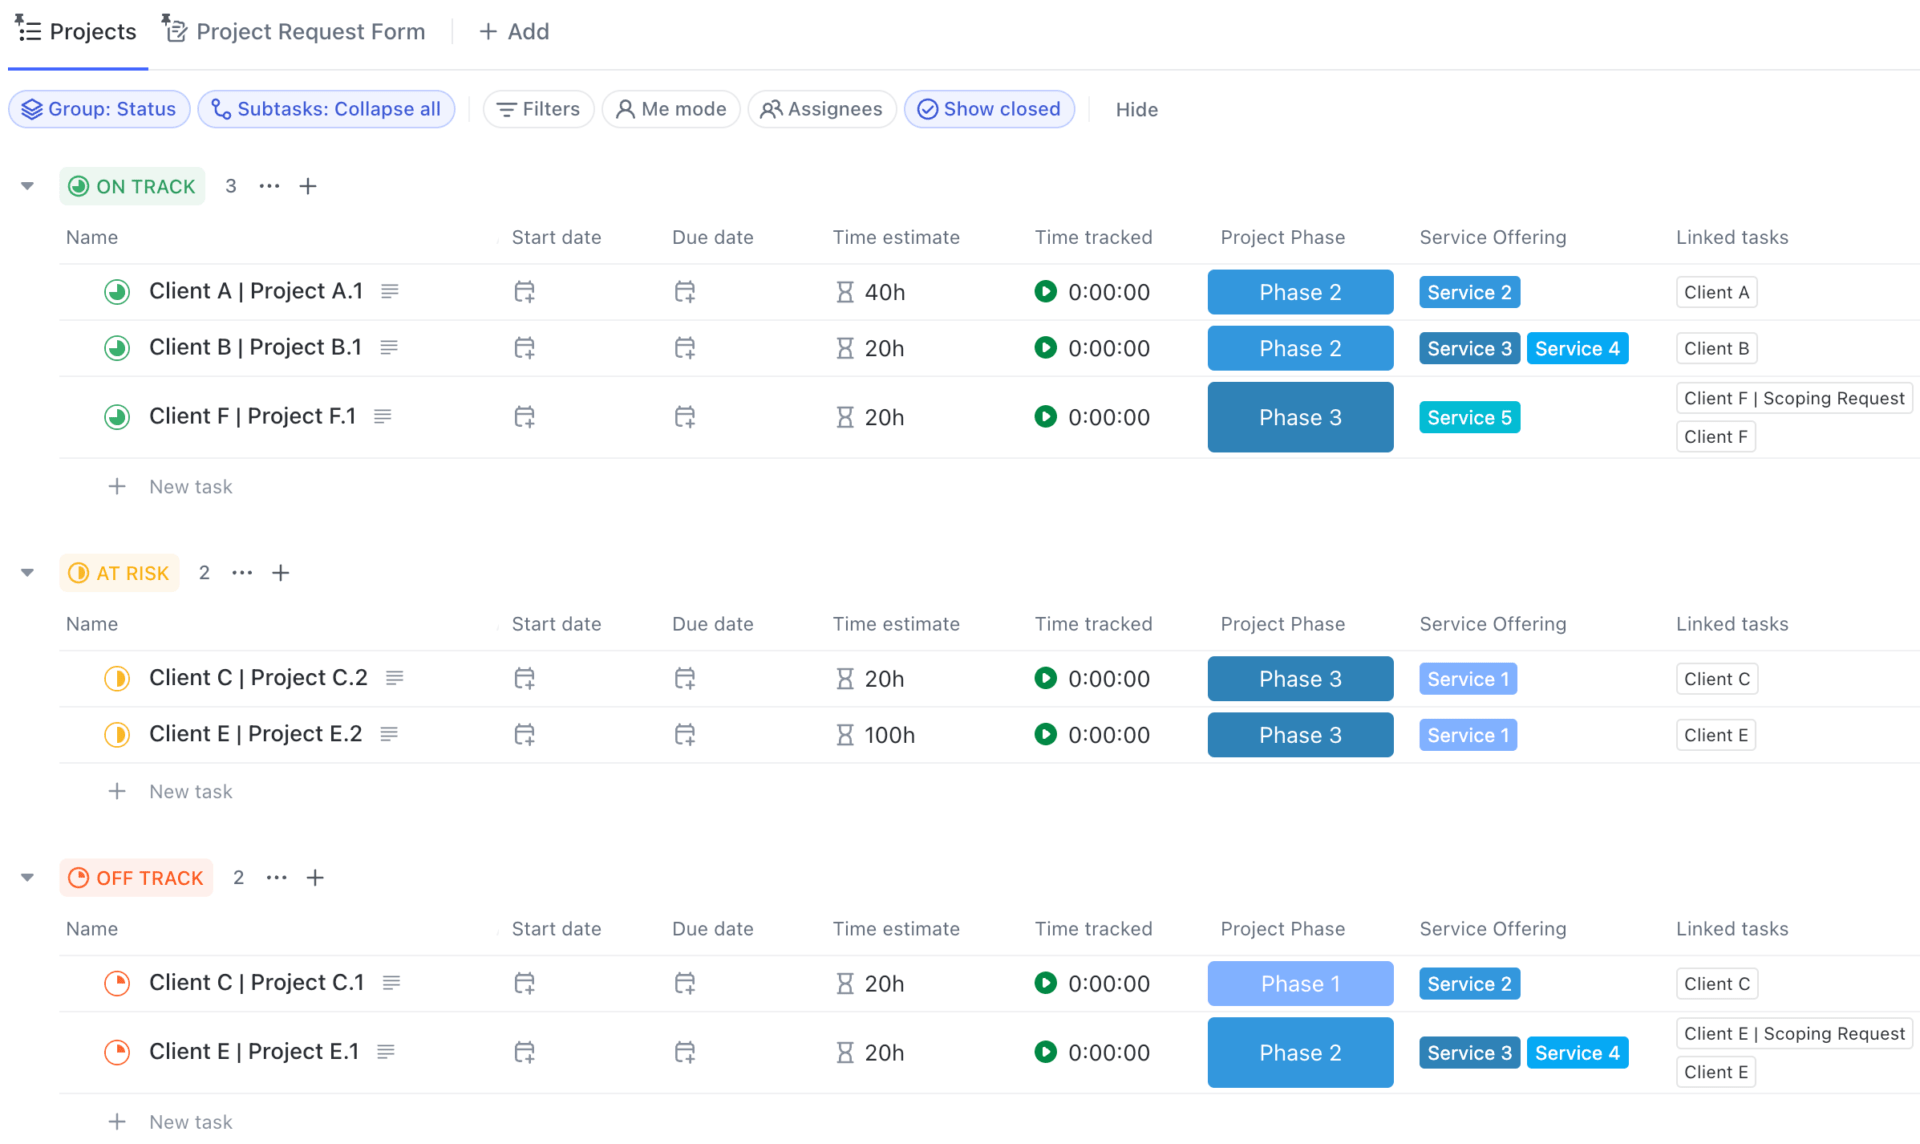
Task: Open Subtasks: Collapse all dropdown
Action: tap(326, 109)
